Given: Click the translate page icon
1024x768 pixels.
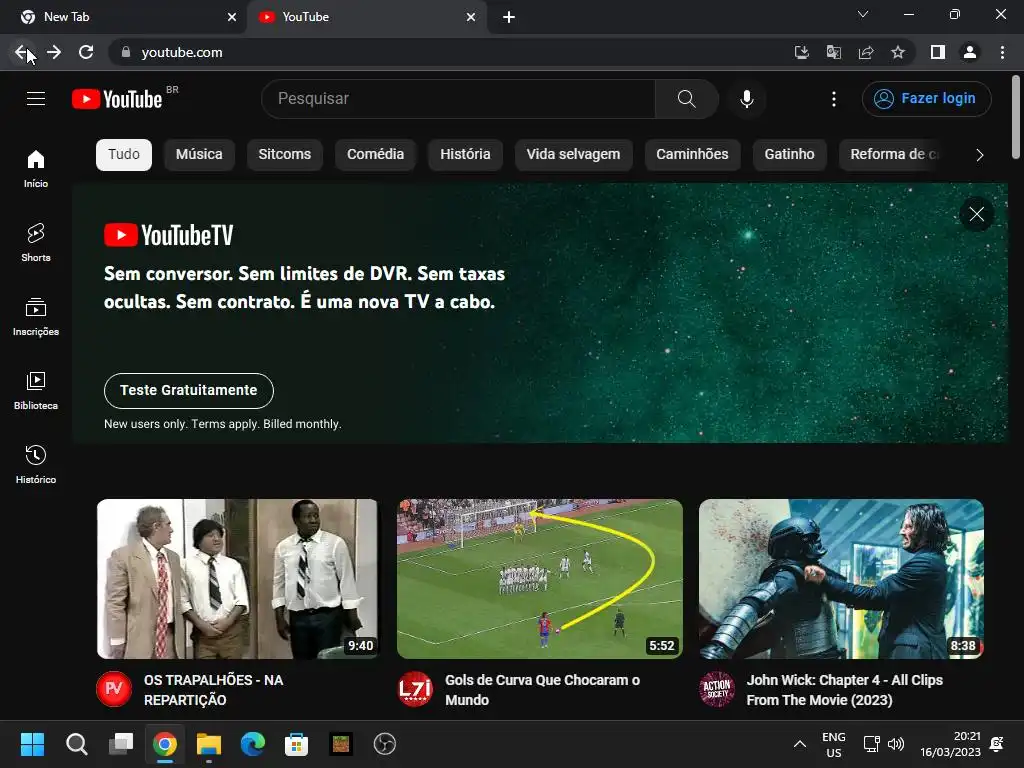Looking at the screenshot, I should tap(833, 52).
